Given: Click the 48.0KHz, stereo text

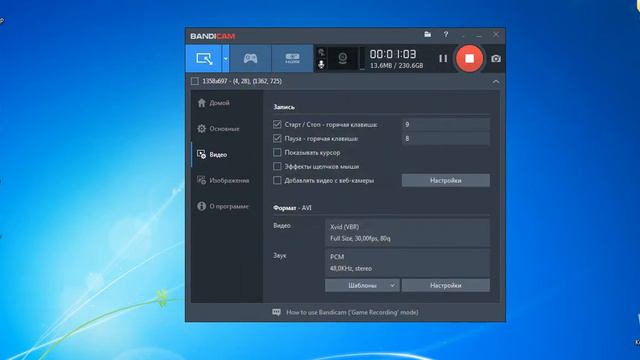Looking at the screenshot, I should (x=351, y=269).
